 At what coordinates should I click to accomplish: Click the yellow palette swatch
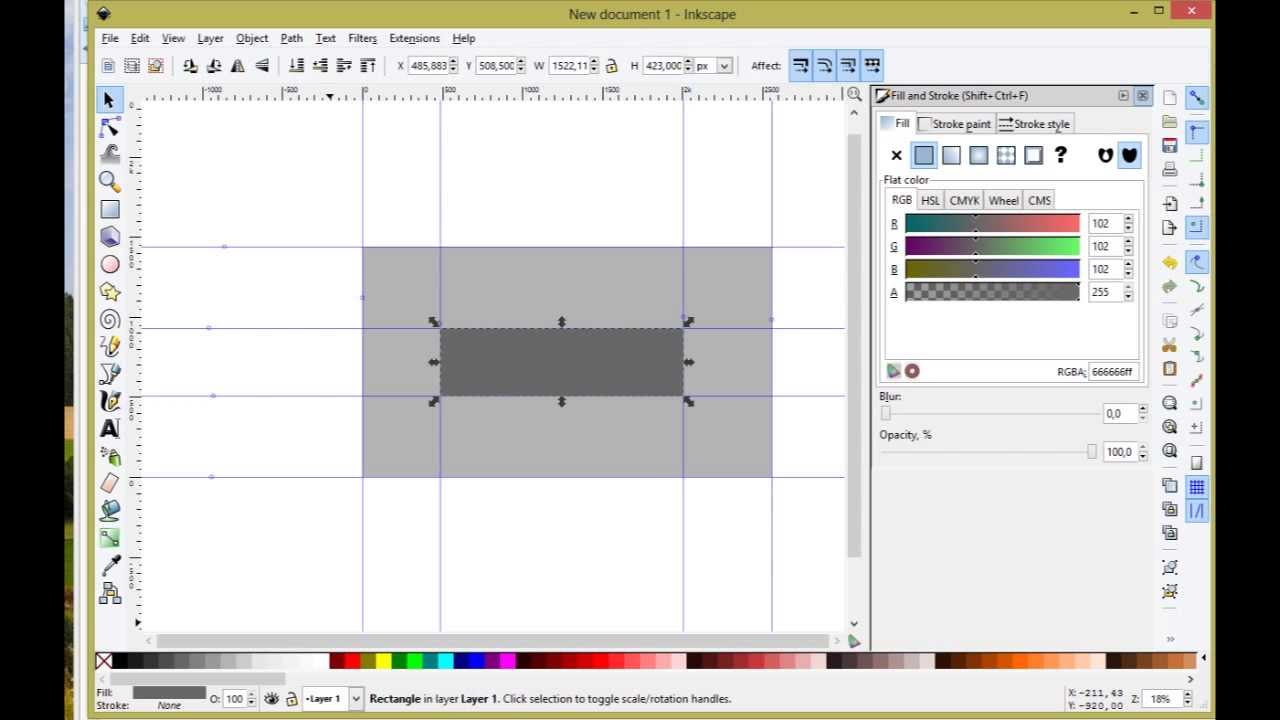pyautogui.click(x=383, y=661)
